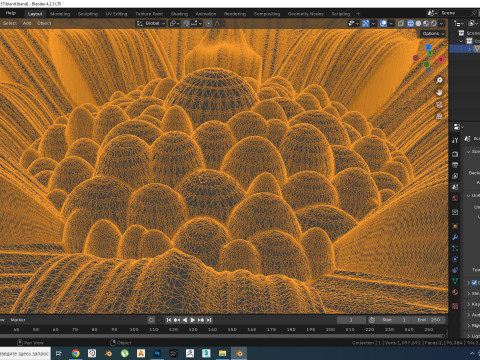Open the Scene properties tab
Viewport: 480px width, 360px height.
[x=455, y=187]
